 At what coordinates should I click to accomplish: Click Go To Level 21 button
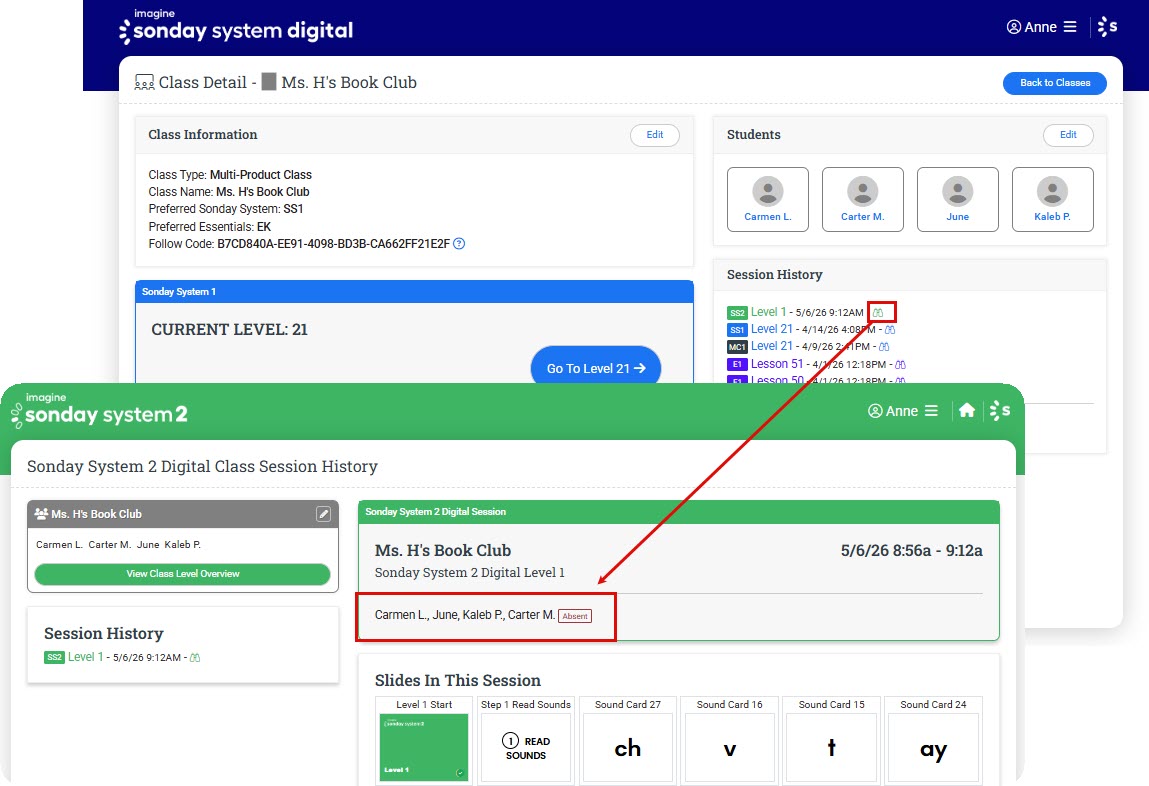point(596,368)
